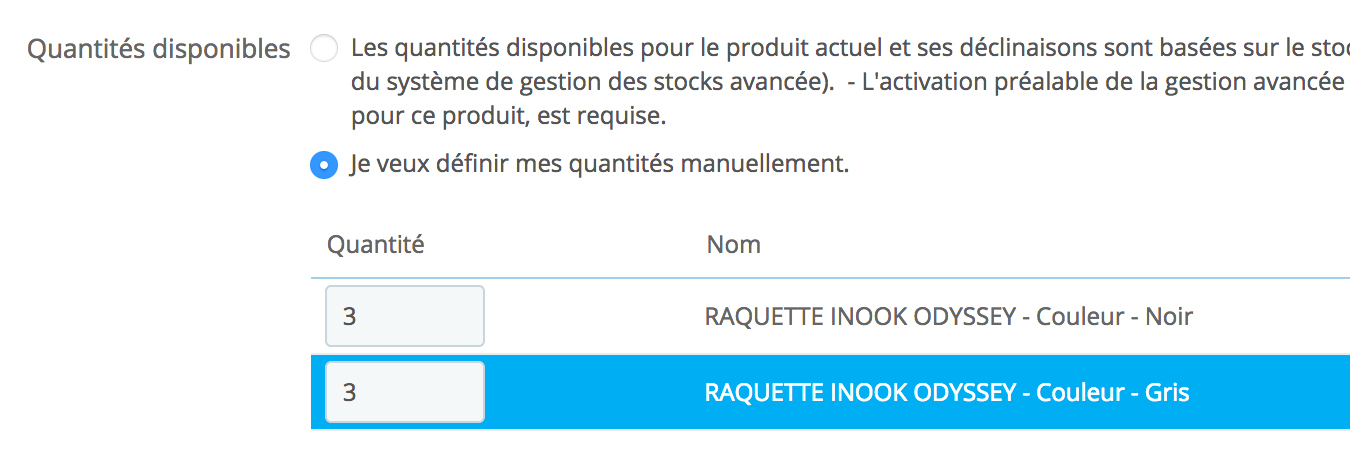Viewport: 1350px width, 456px height.
Task: Click the Quantité column header
Action: point(376,244)
